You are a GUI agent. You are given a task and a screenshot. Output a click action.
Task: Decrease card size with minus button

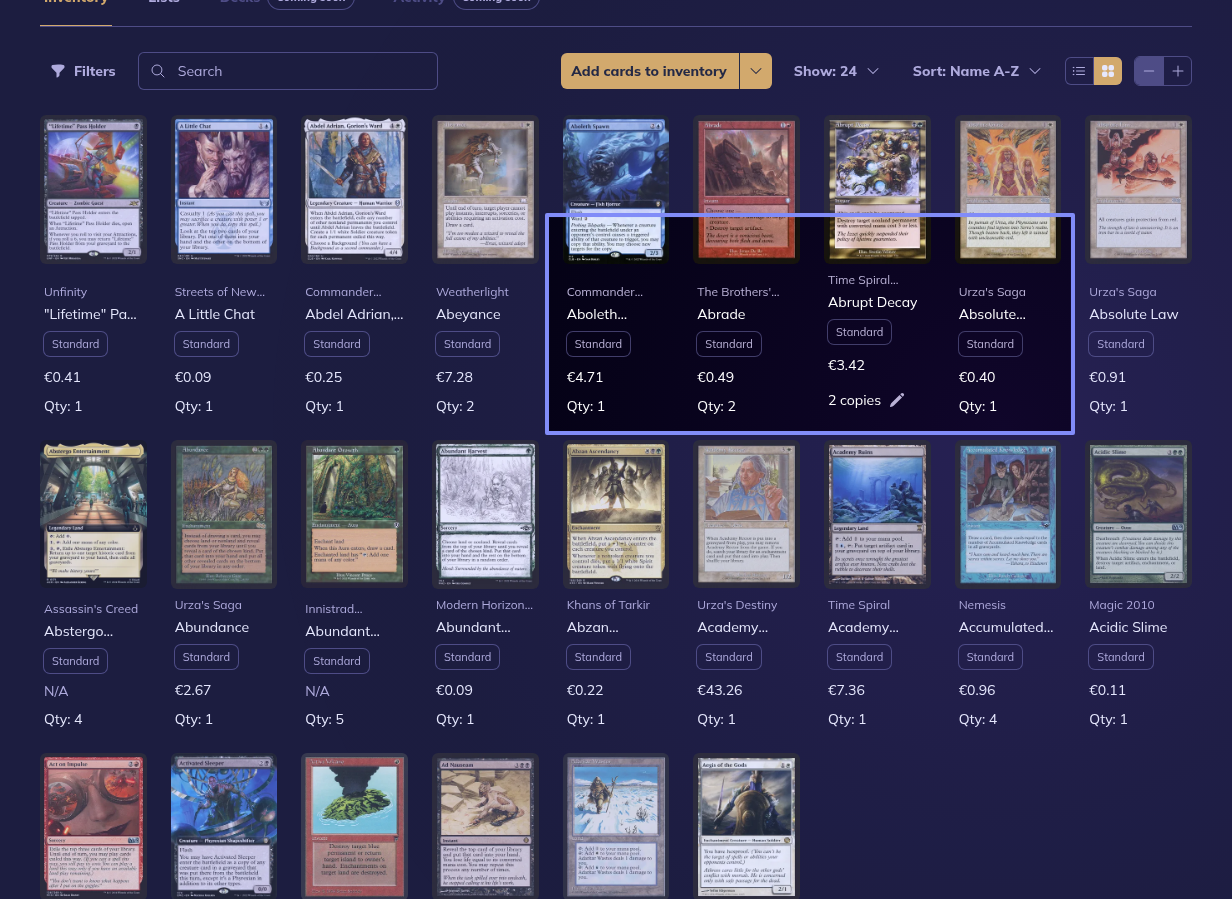1149,71
